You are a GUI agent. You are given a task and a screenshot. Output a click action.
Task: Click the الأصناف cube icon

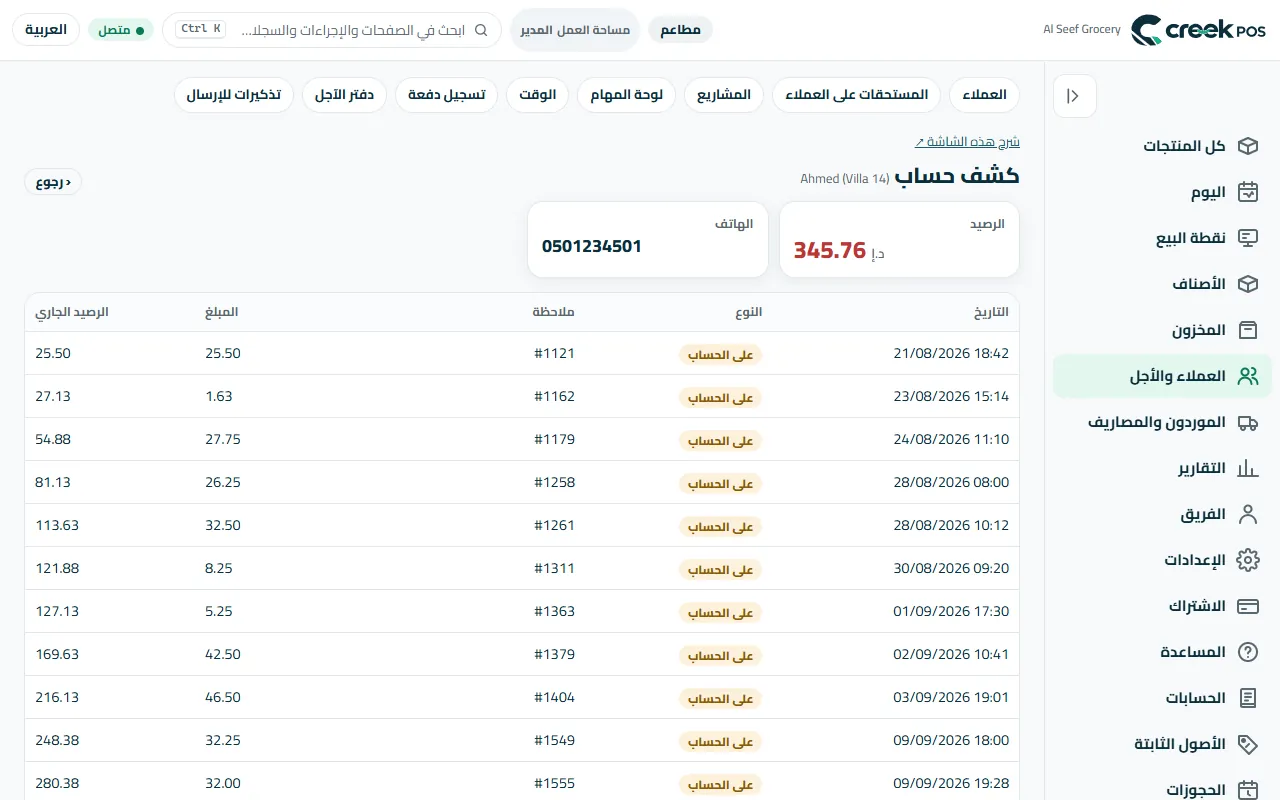pos(1247,284)
